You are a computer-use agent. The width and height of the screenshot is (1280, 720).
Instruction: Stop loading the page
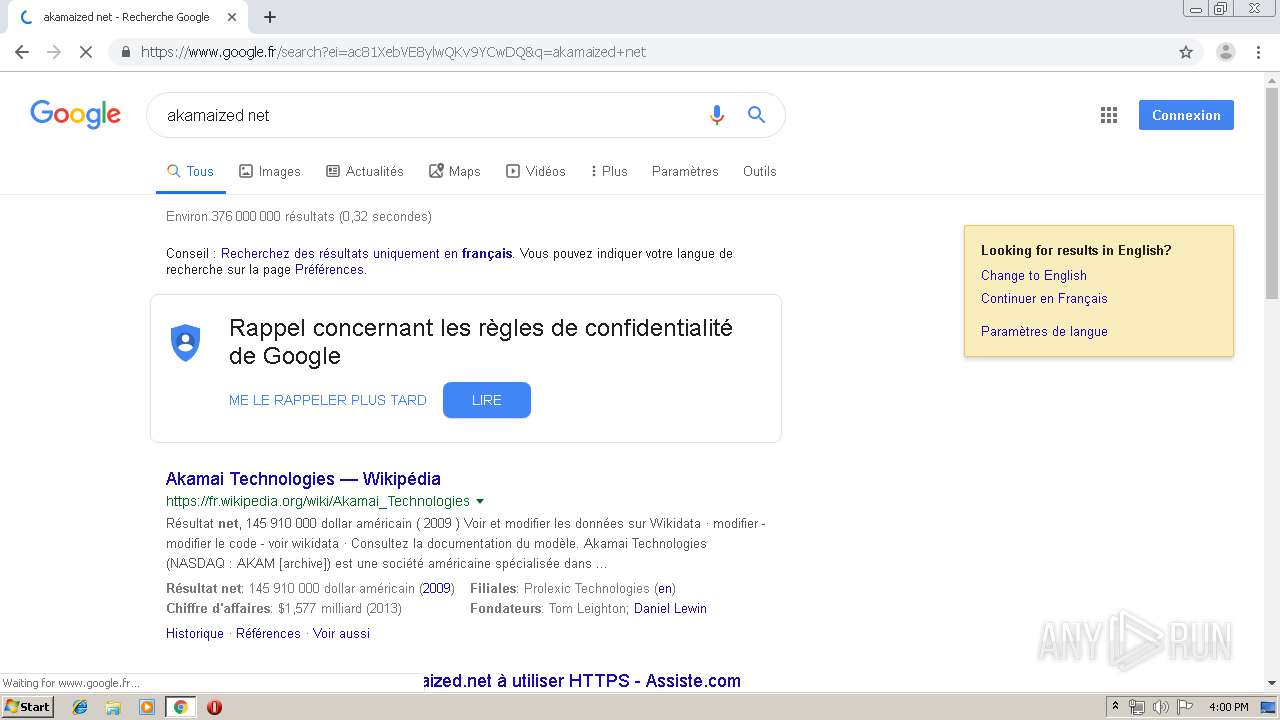click(86, 52)
